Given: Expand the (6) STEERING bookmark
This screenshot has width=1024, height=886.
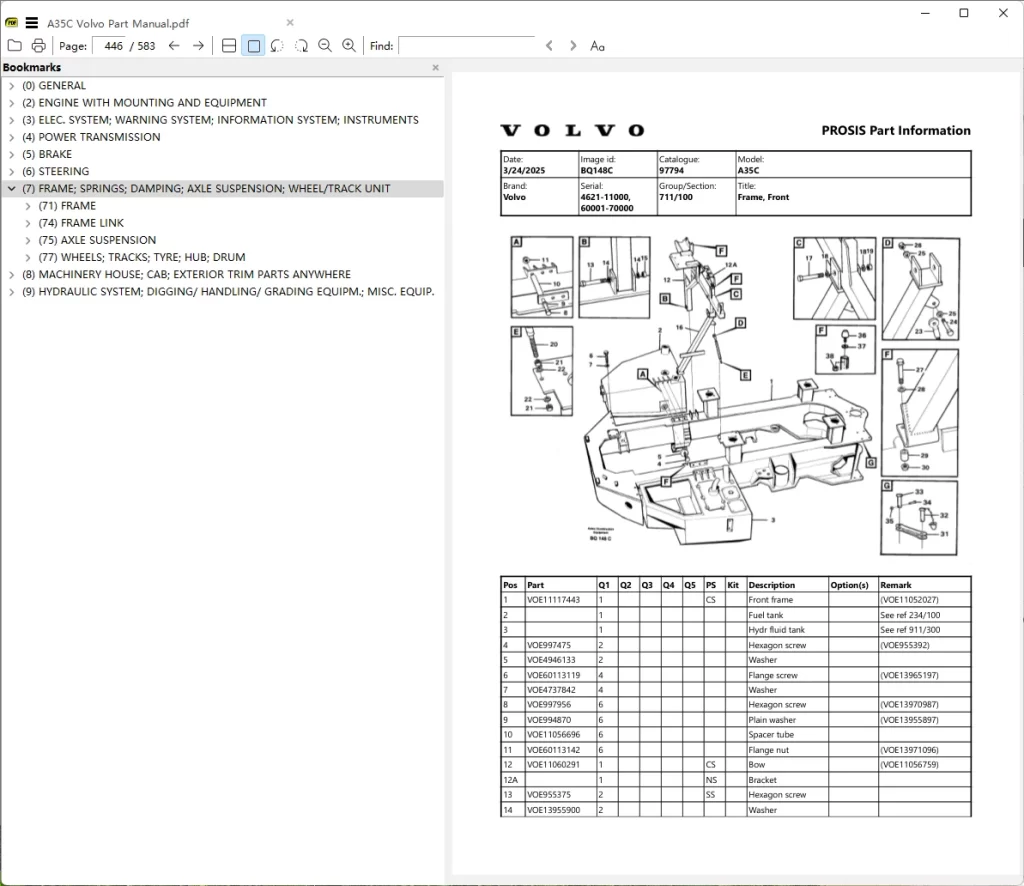Looking at the screenshot, I should pyautogui.click(x=11, y=171).
